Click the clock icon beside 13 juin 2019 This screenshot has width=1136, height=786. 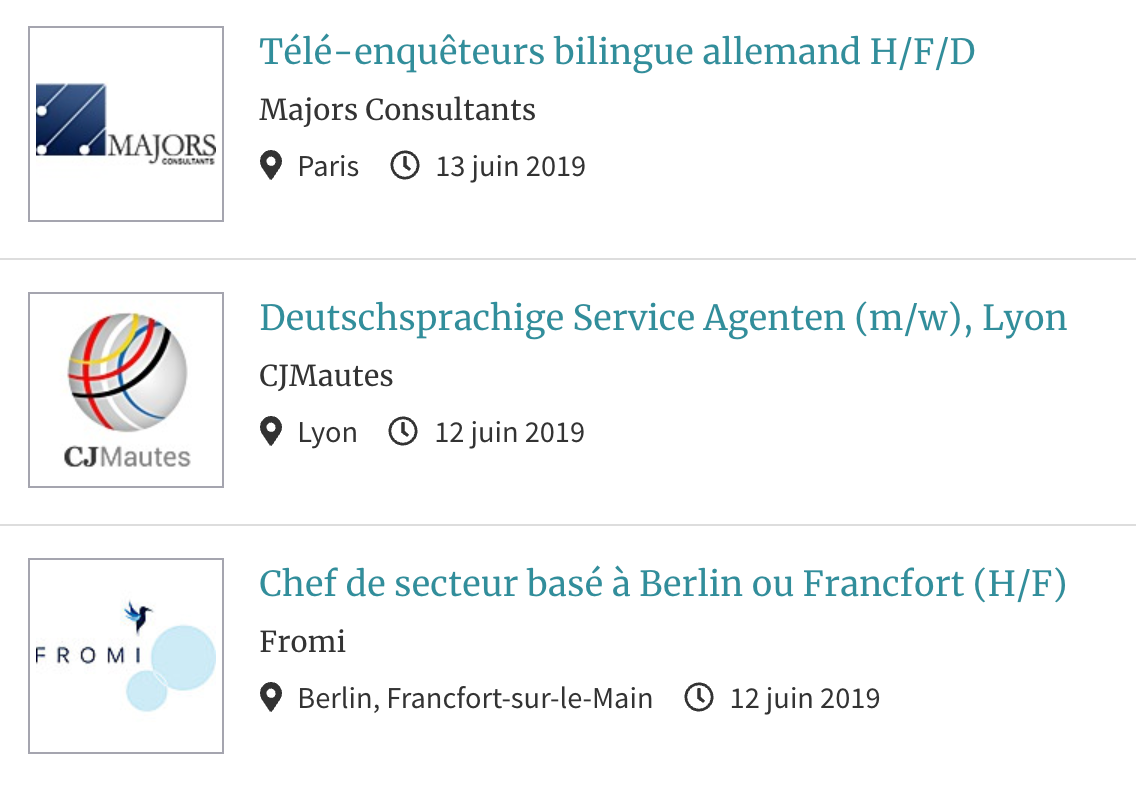405,165
